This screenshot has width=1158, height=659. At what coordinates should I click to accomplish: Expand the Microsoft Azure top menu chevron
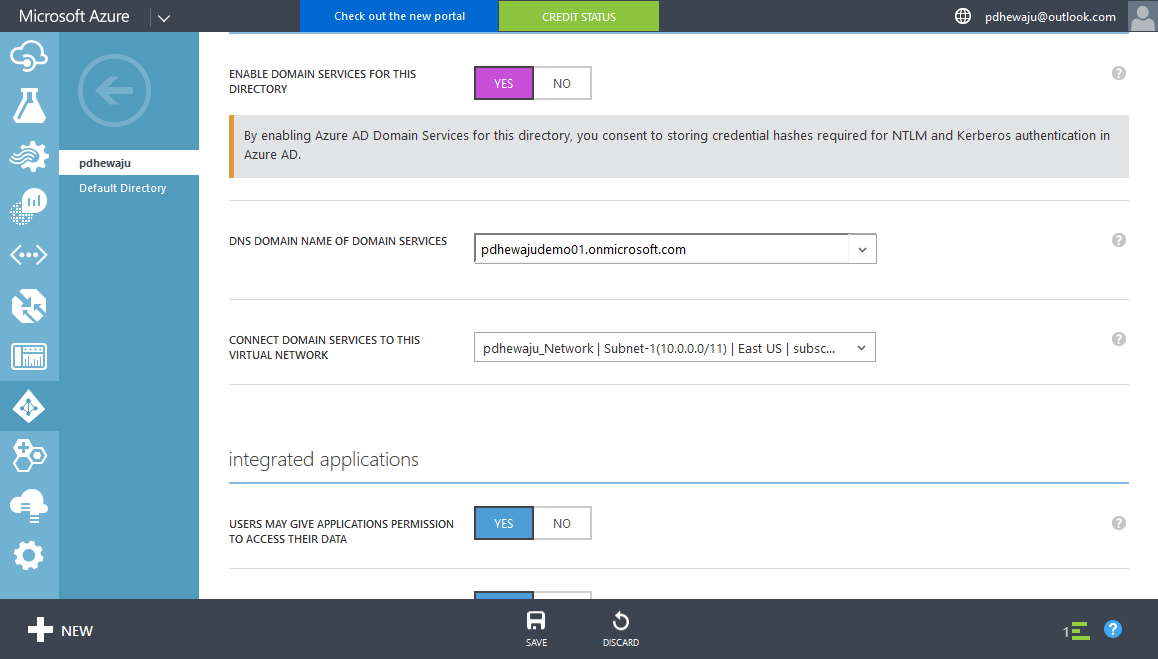pyautogui.click(x=164, y=18)
